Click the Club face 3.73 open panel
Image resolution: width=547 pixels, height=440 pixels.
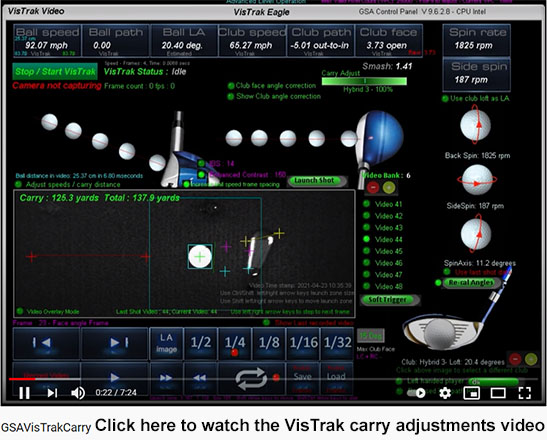click(x=389, y=40)
